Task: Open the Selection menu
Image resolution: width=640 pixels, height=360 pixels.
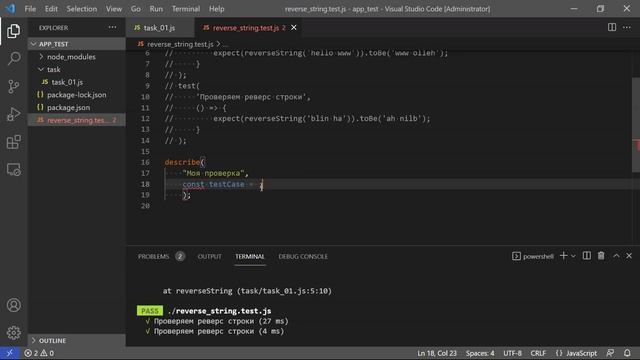Action: pyautogui.click(x=82, y=9)
